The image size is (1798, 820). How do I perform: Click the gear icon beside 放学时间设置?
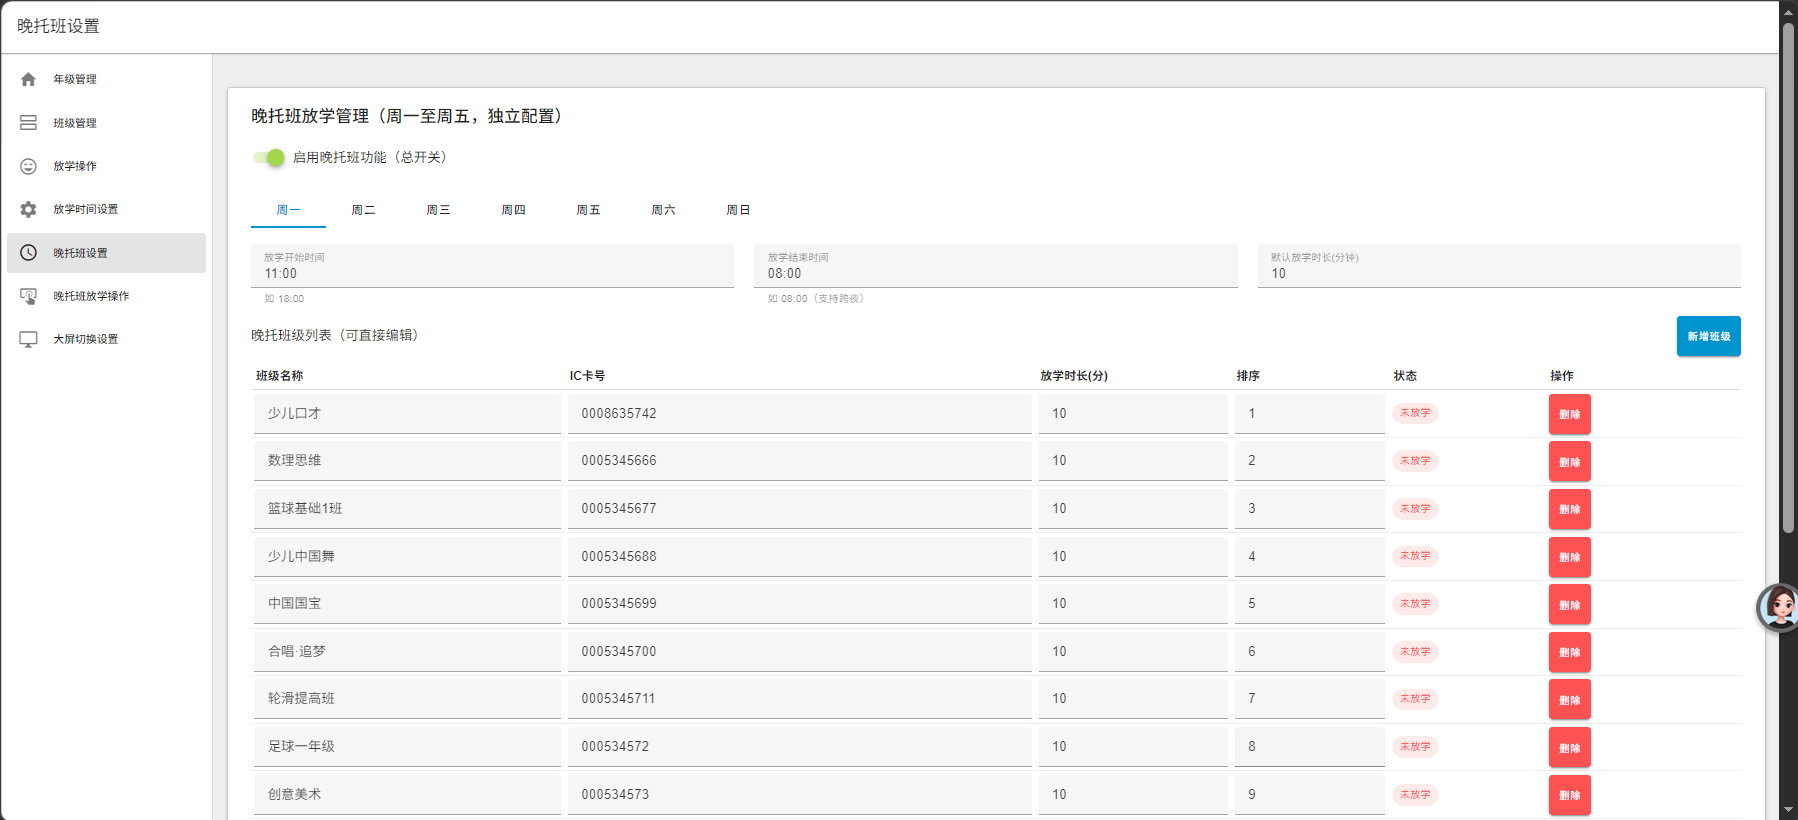tap(28, 209)
